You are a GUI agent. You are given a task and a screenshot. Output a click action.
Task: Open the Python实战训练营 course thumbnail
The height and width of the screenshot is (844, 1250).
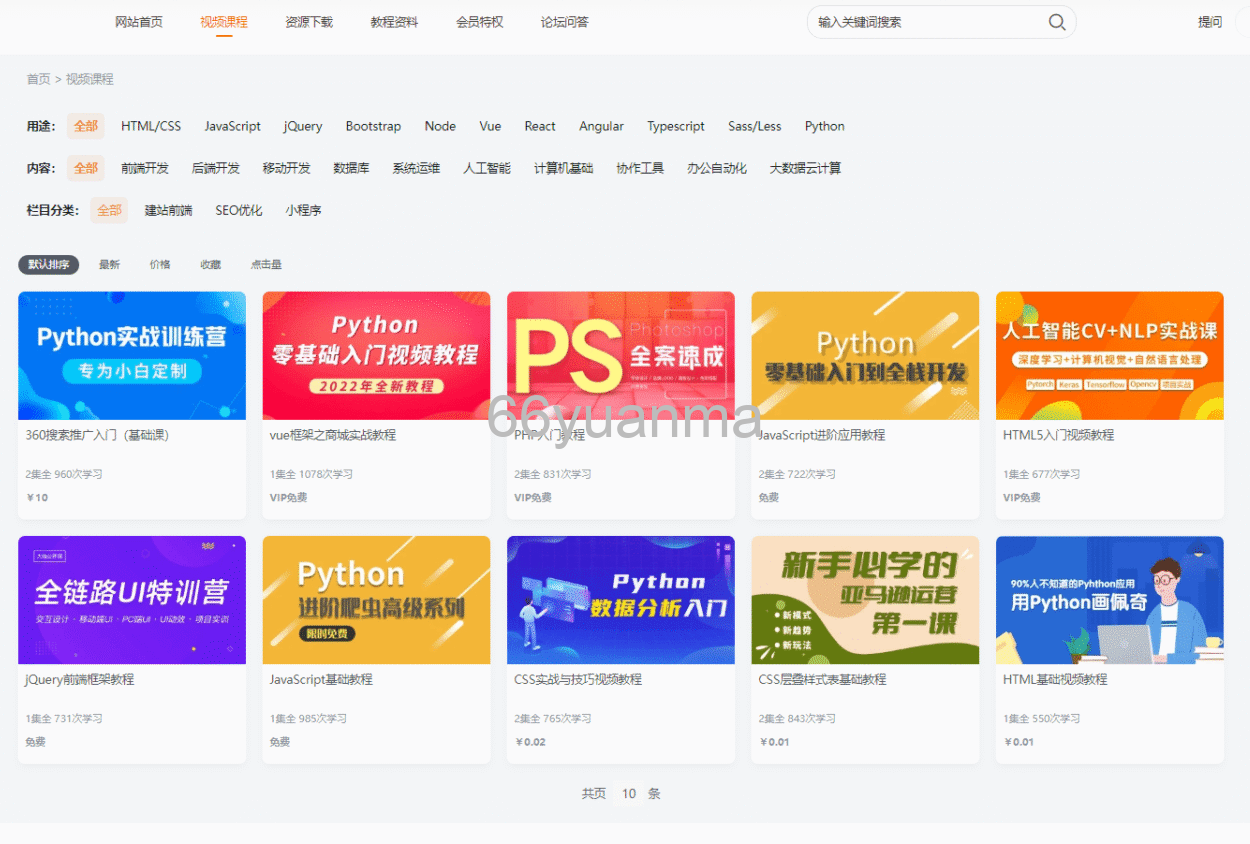coord(132,356)
